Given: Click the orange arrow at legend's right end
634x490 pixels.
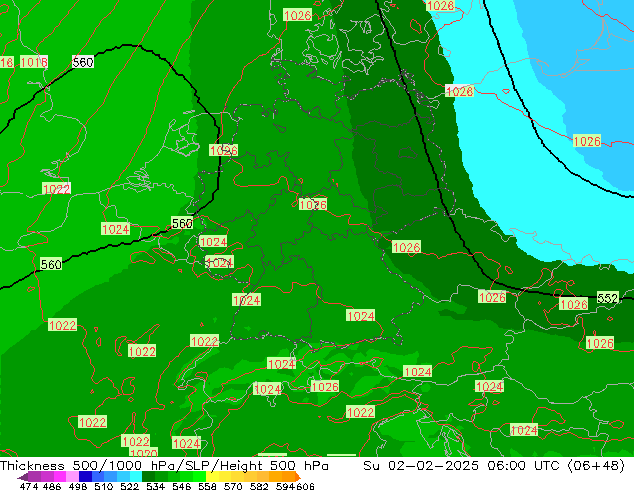Looking at the screenshot, I should (x=298, y=477).
